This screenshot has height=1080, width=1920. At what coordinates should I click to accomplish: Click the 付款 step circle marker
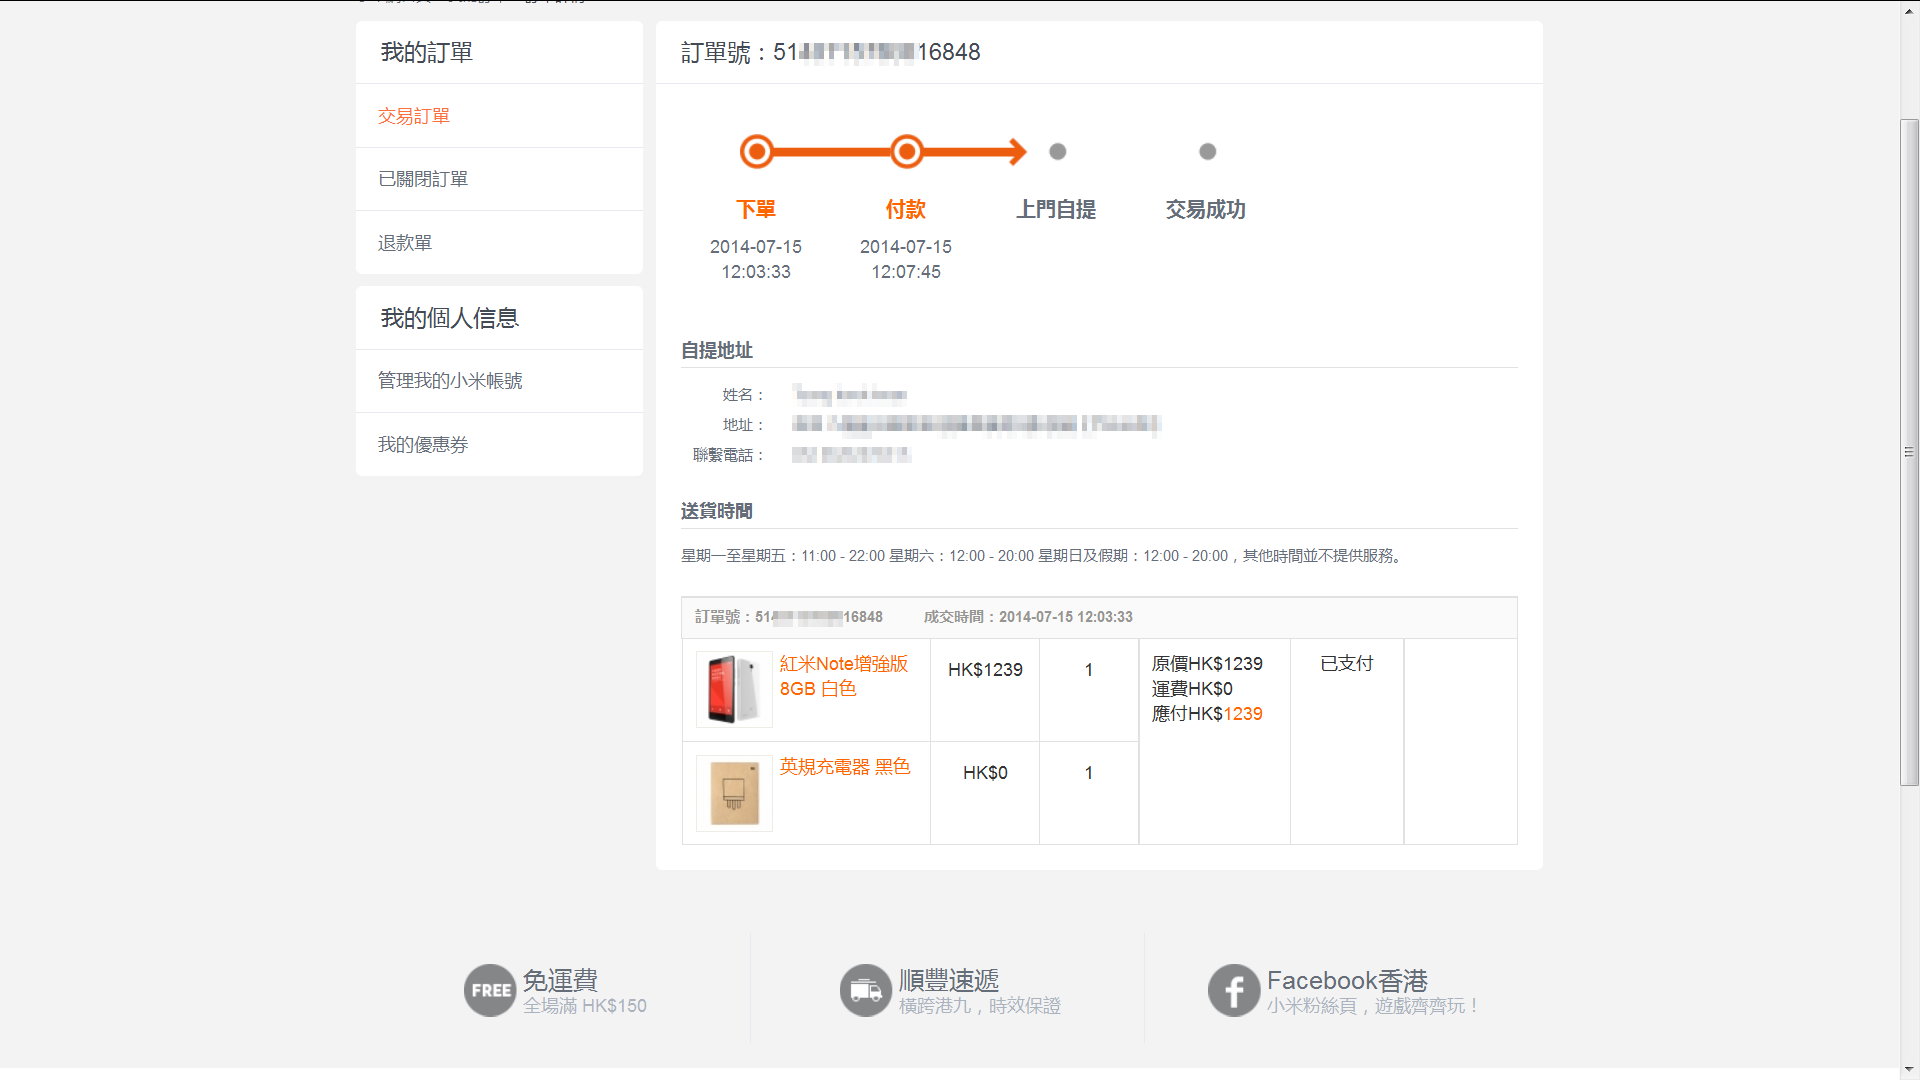pos(906,152)
